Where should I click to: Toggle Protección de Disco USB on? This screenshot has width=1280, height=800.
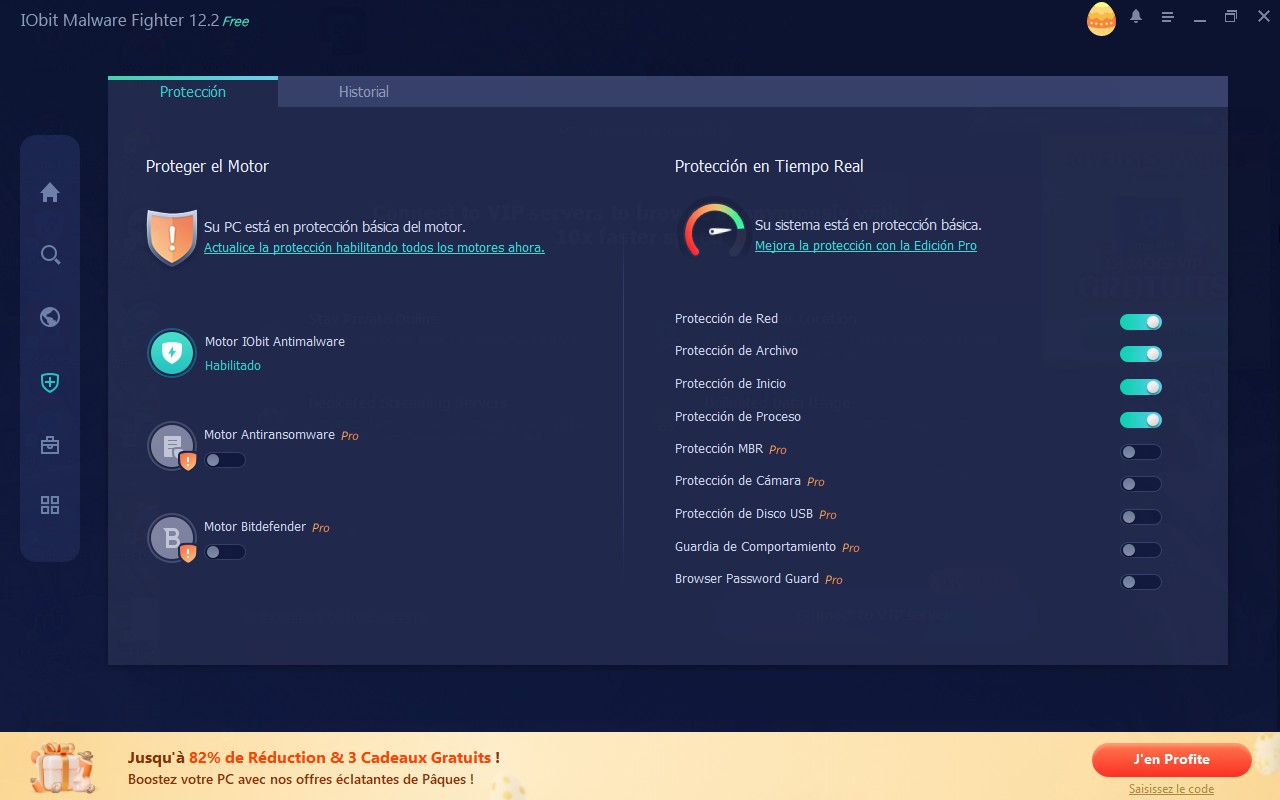pyautogui.click(x=1140, y=517)
